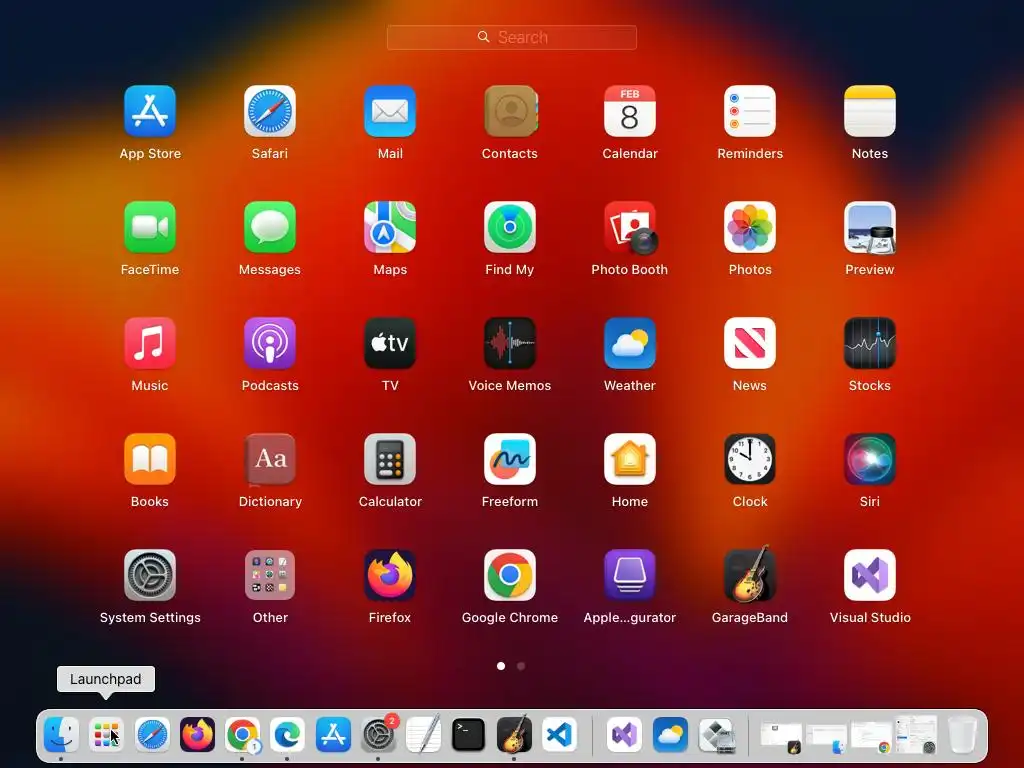This screenshot has width=1024, height=768.
Task: Open Microsoft Edge in the Dock
Action: coord(287,734)
